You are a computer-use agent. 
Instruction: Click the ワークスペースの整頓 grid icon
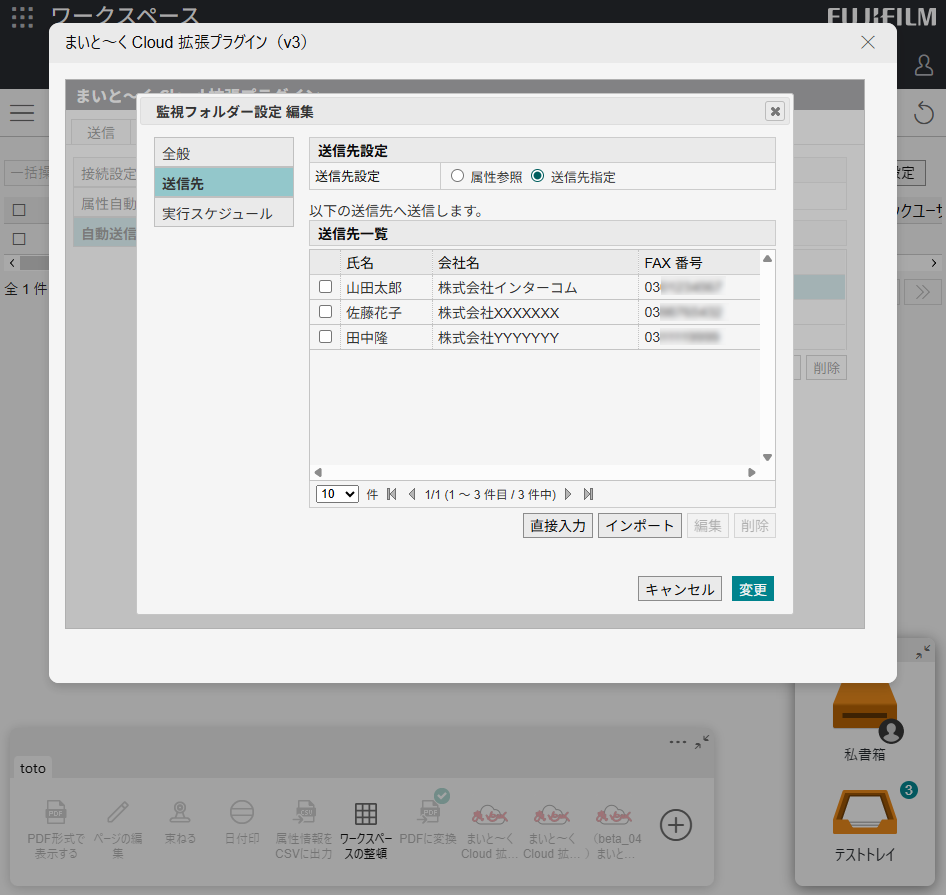(366, 814)
